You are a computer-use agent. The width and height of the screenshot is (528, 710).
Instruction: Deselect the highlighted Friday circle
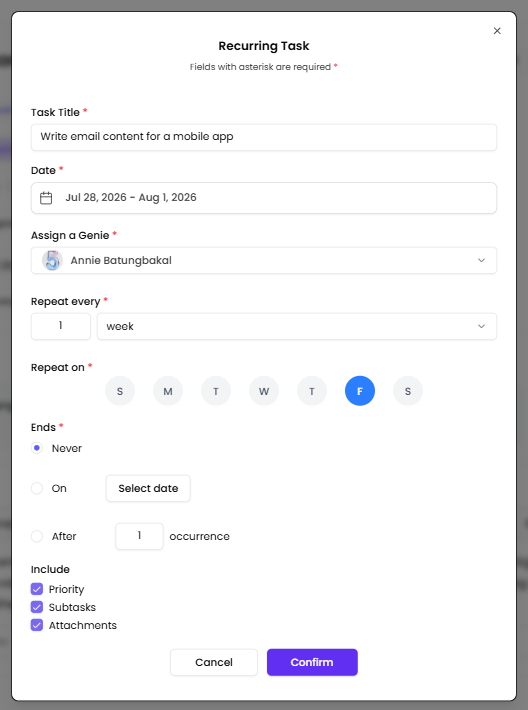click(x=360, y=391)
